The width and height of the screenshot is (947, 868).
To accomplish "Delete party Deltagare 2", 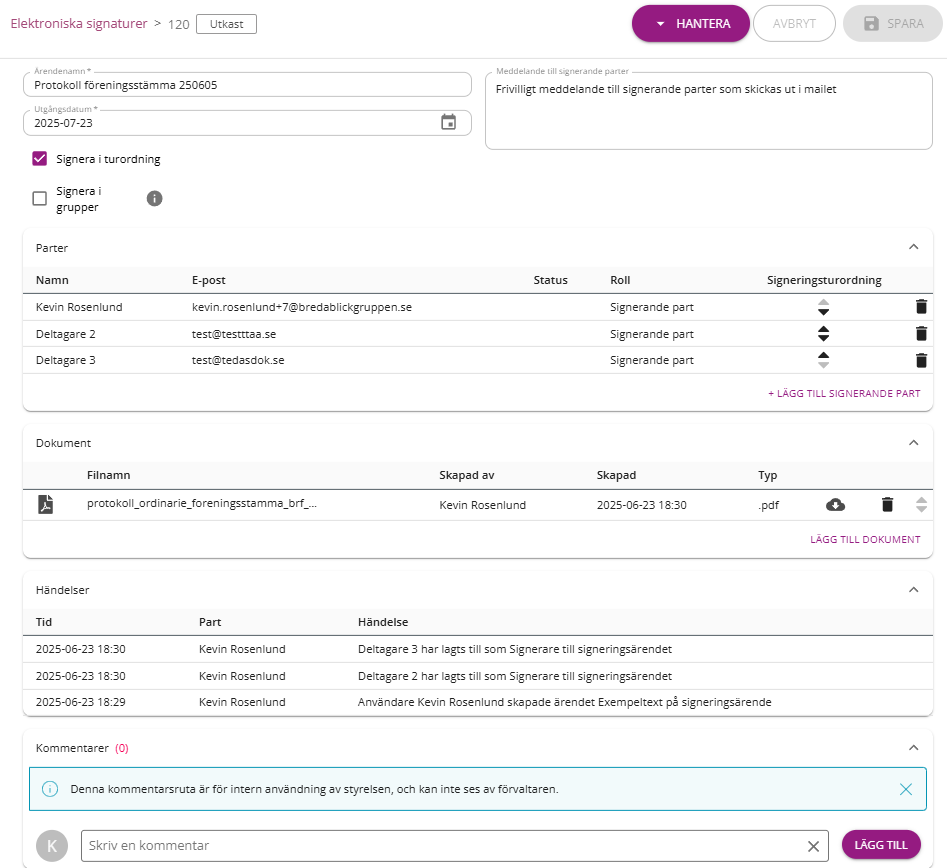I will [921, 333].
